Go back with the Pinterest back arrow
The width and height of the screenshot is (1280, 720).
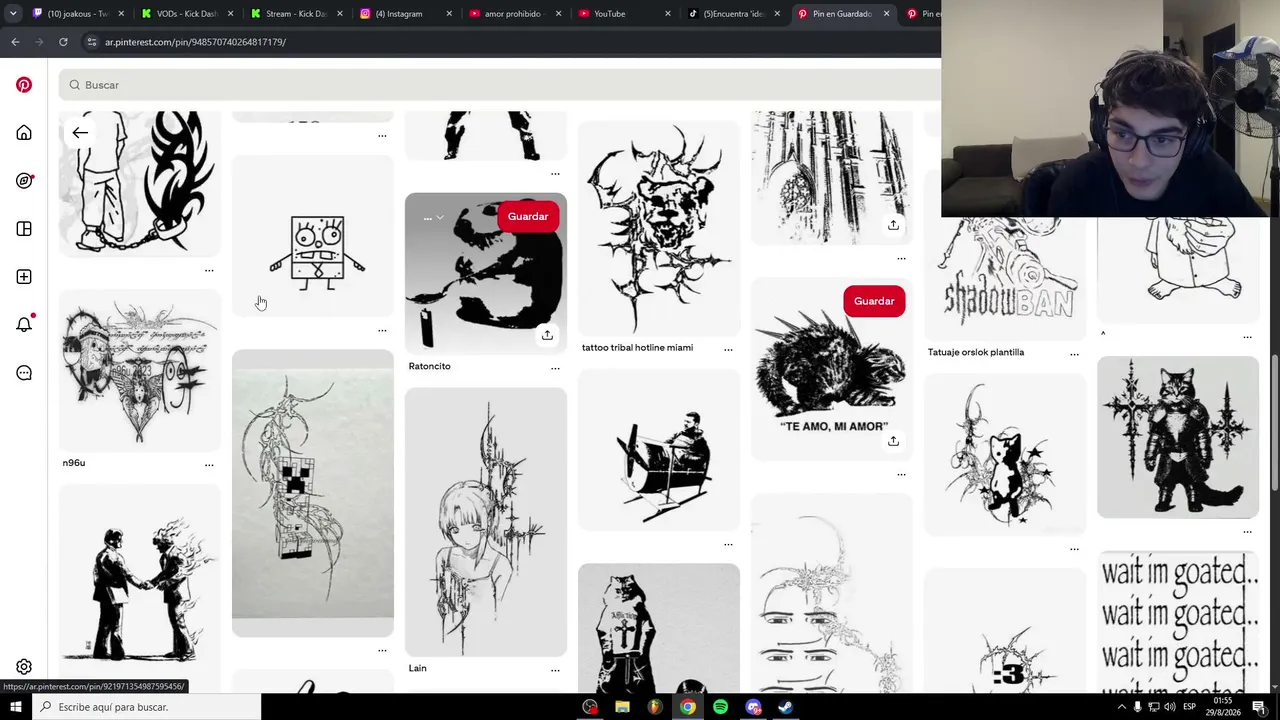pyautogui.click(x=80, y=133)
